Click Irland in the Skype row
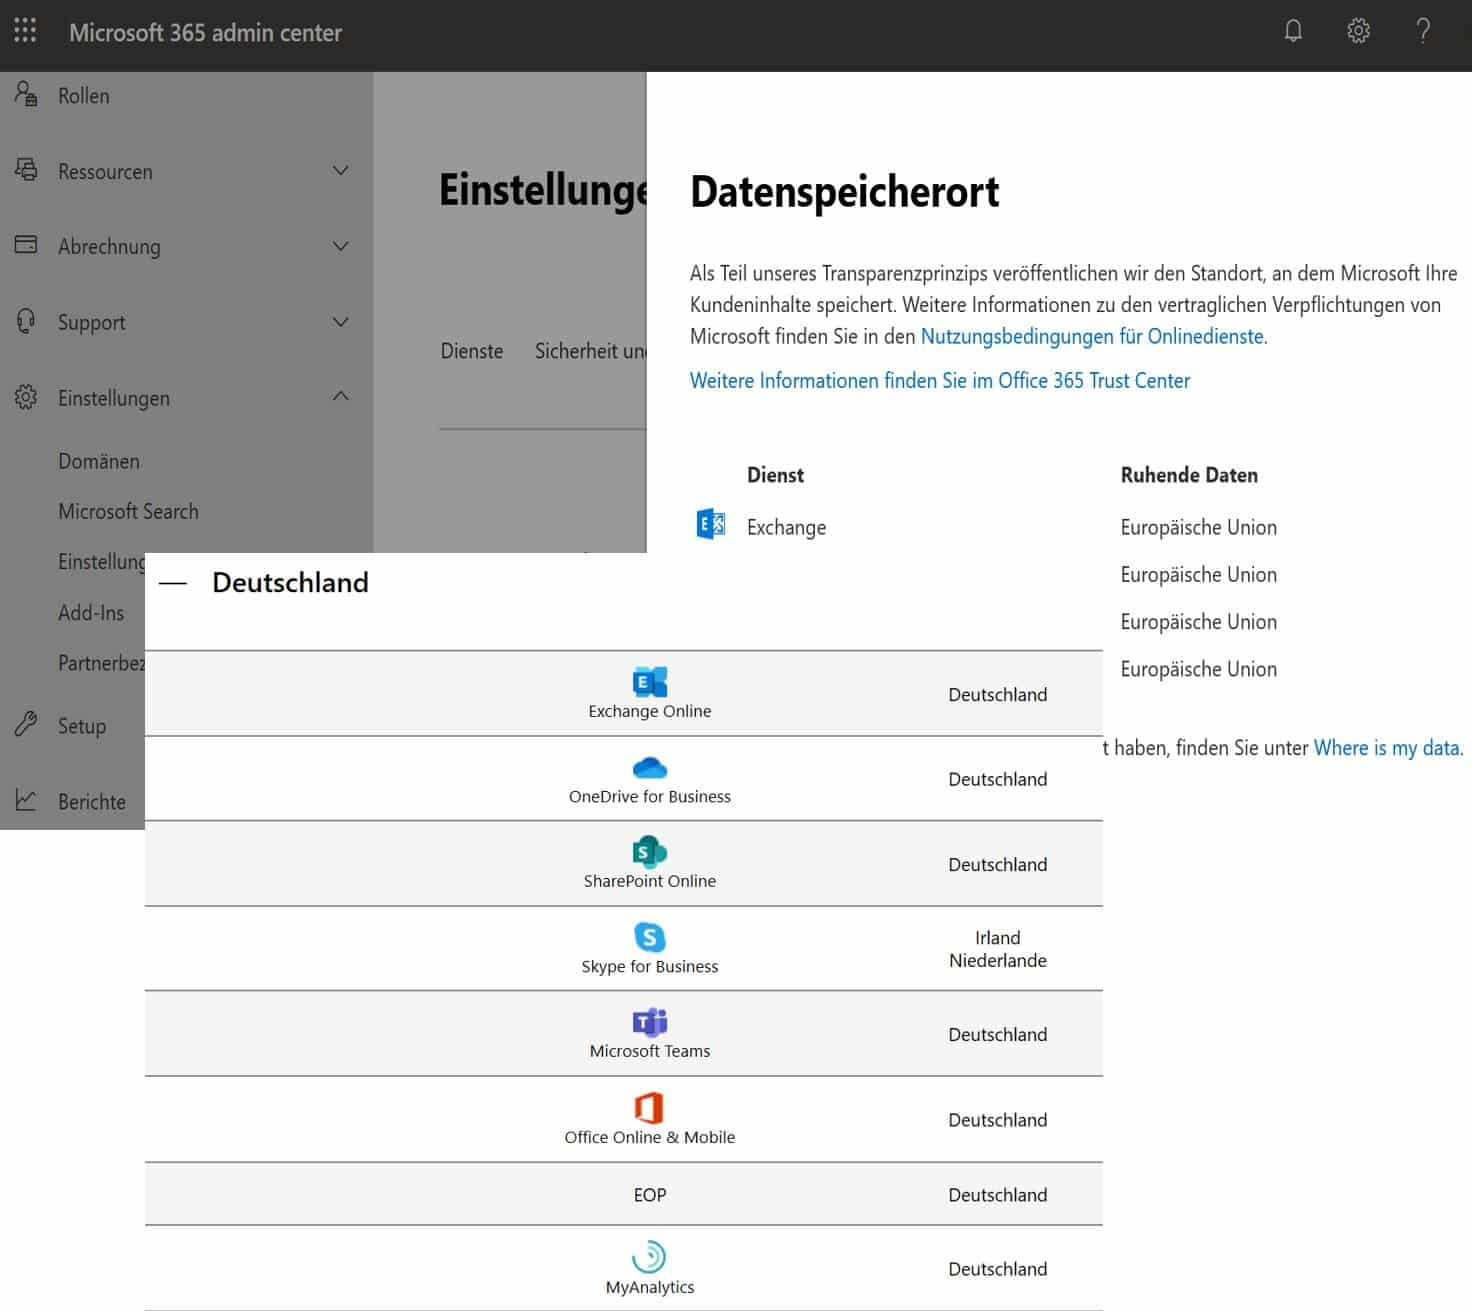This screenshot has height=1311, width=1472. 998,938
